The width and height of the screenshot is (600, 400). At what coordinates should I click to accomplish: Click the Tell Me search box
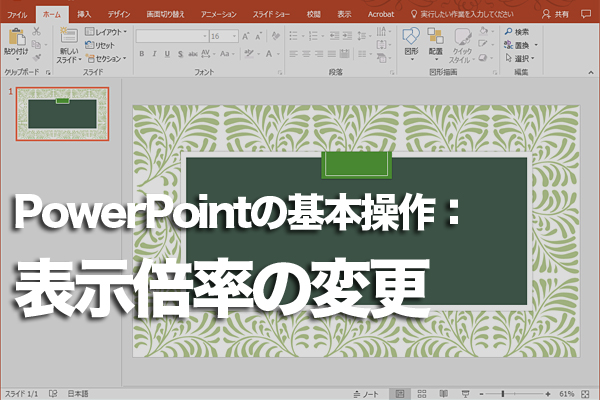click(462, 15)
